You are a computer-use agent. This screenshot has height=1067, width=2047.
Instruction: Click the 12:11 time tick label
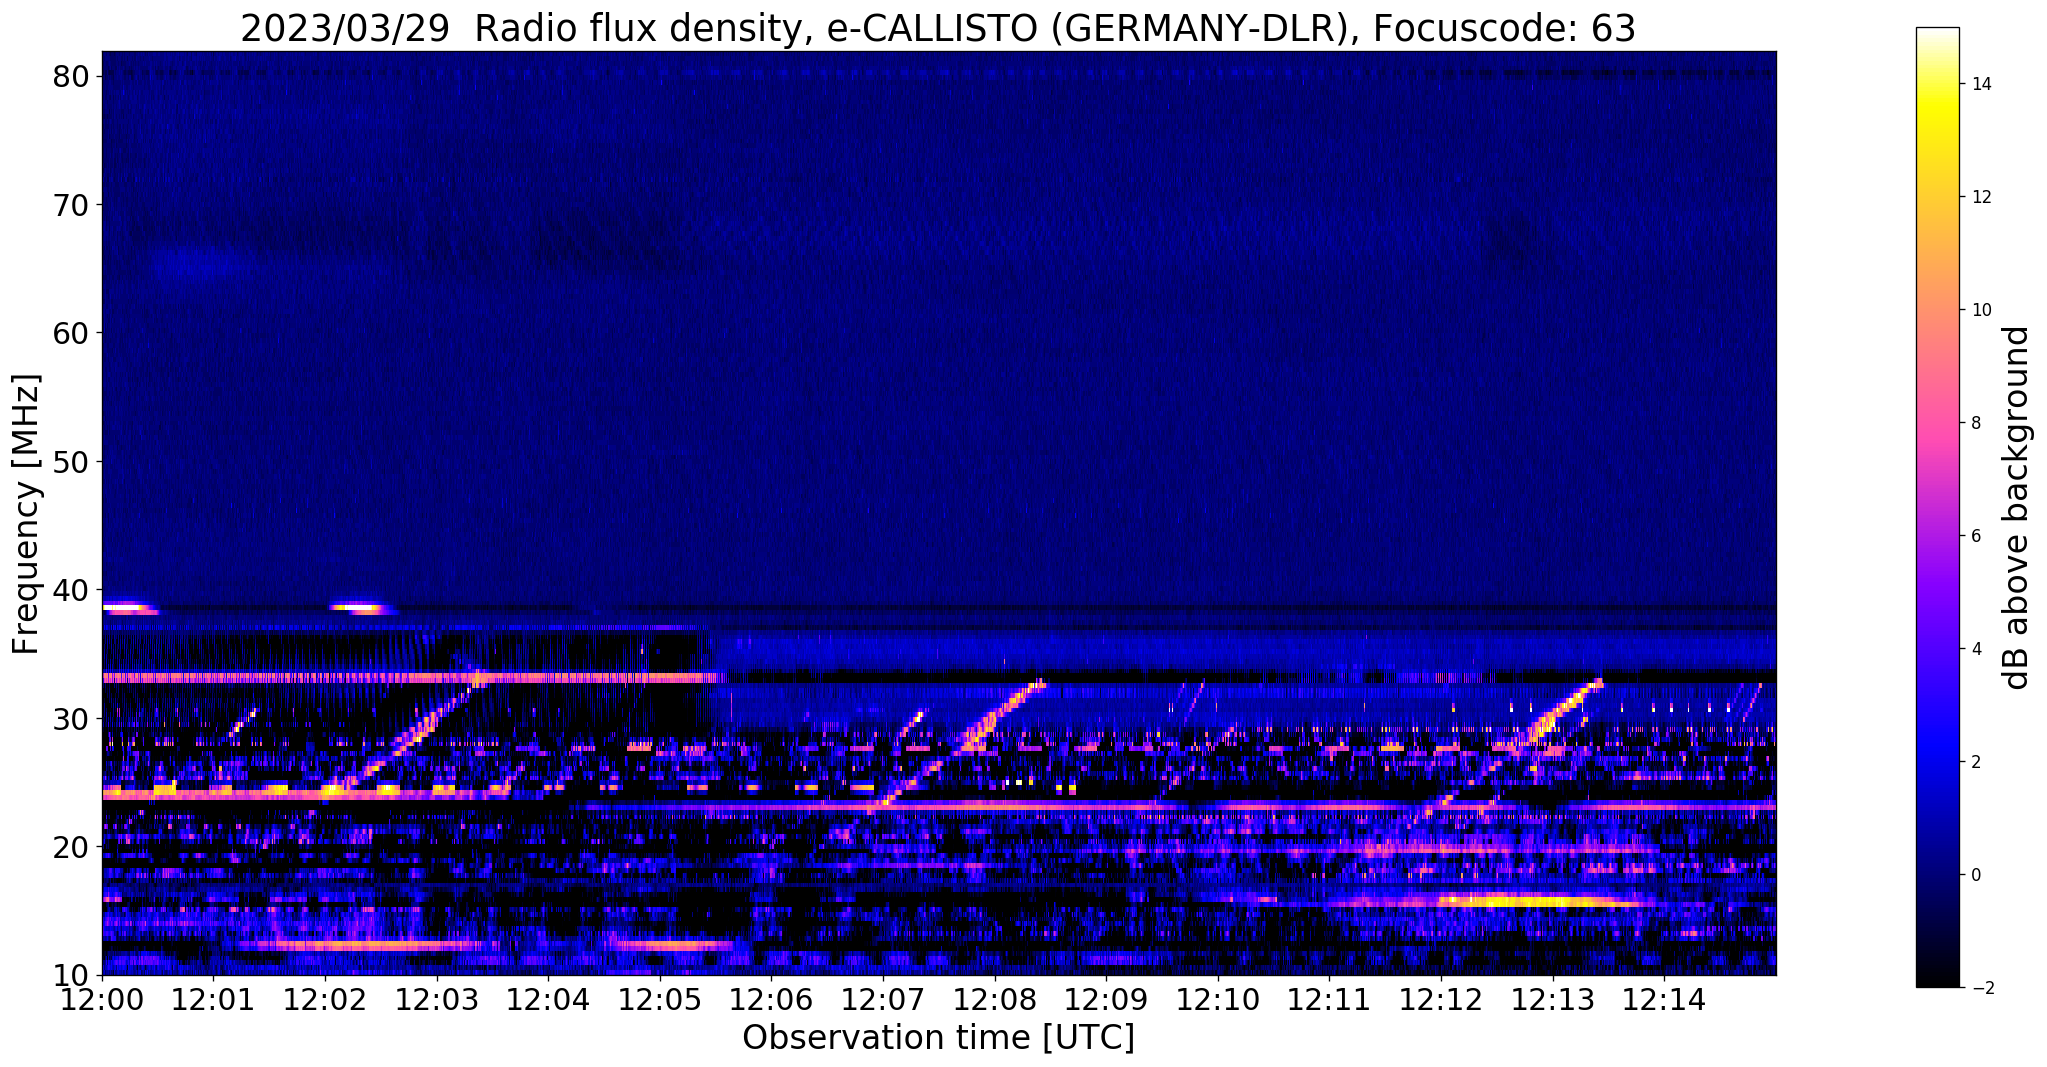click(1330, 1000)
